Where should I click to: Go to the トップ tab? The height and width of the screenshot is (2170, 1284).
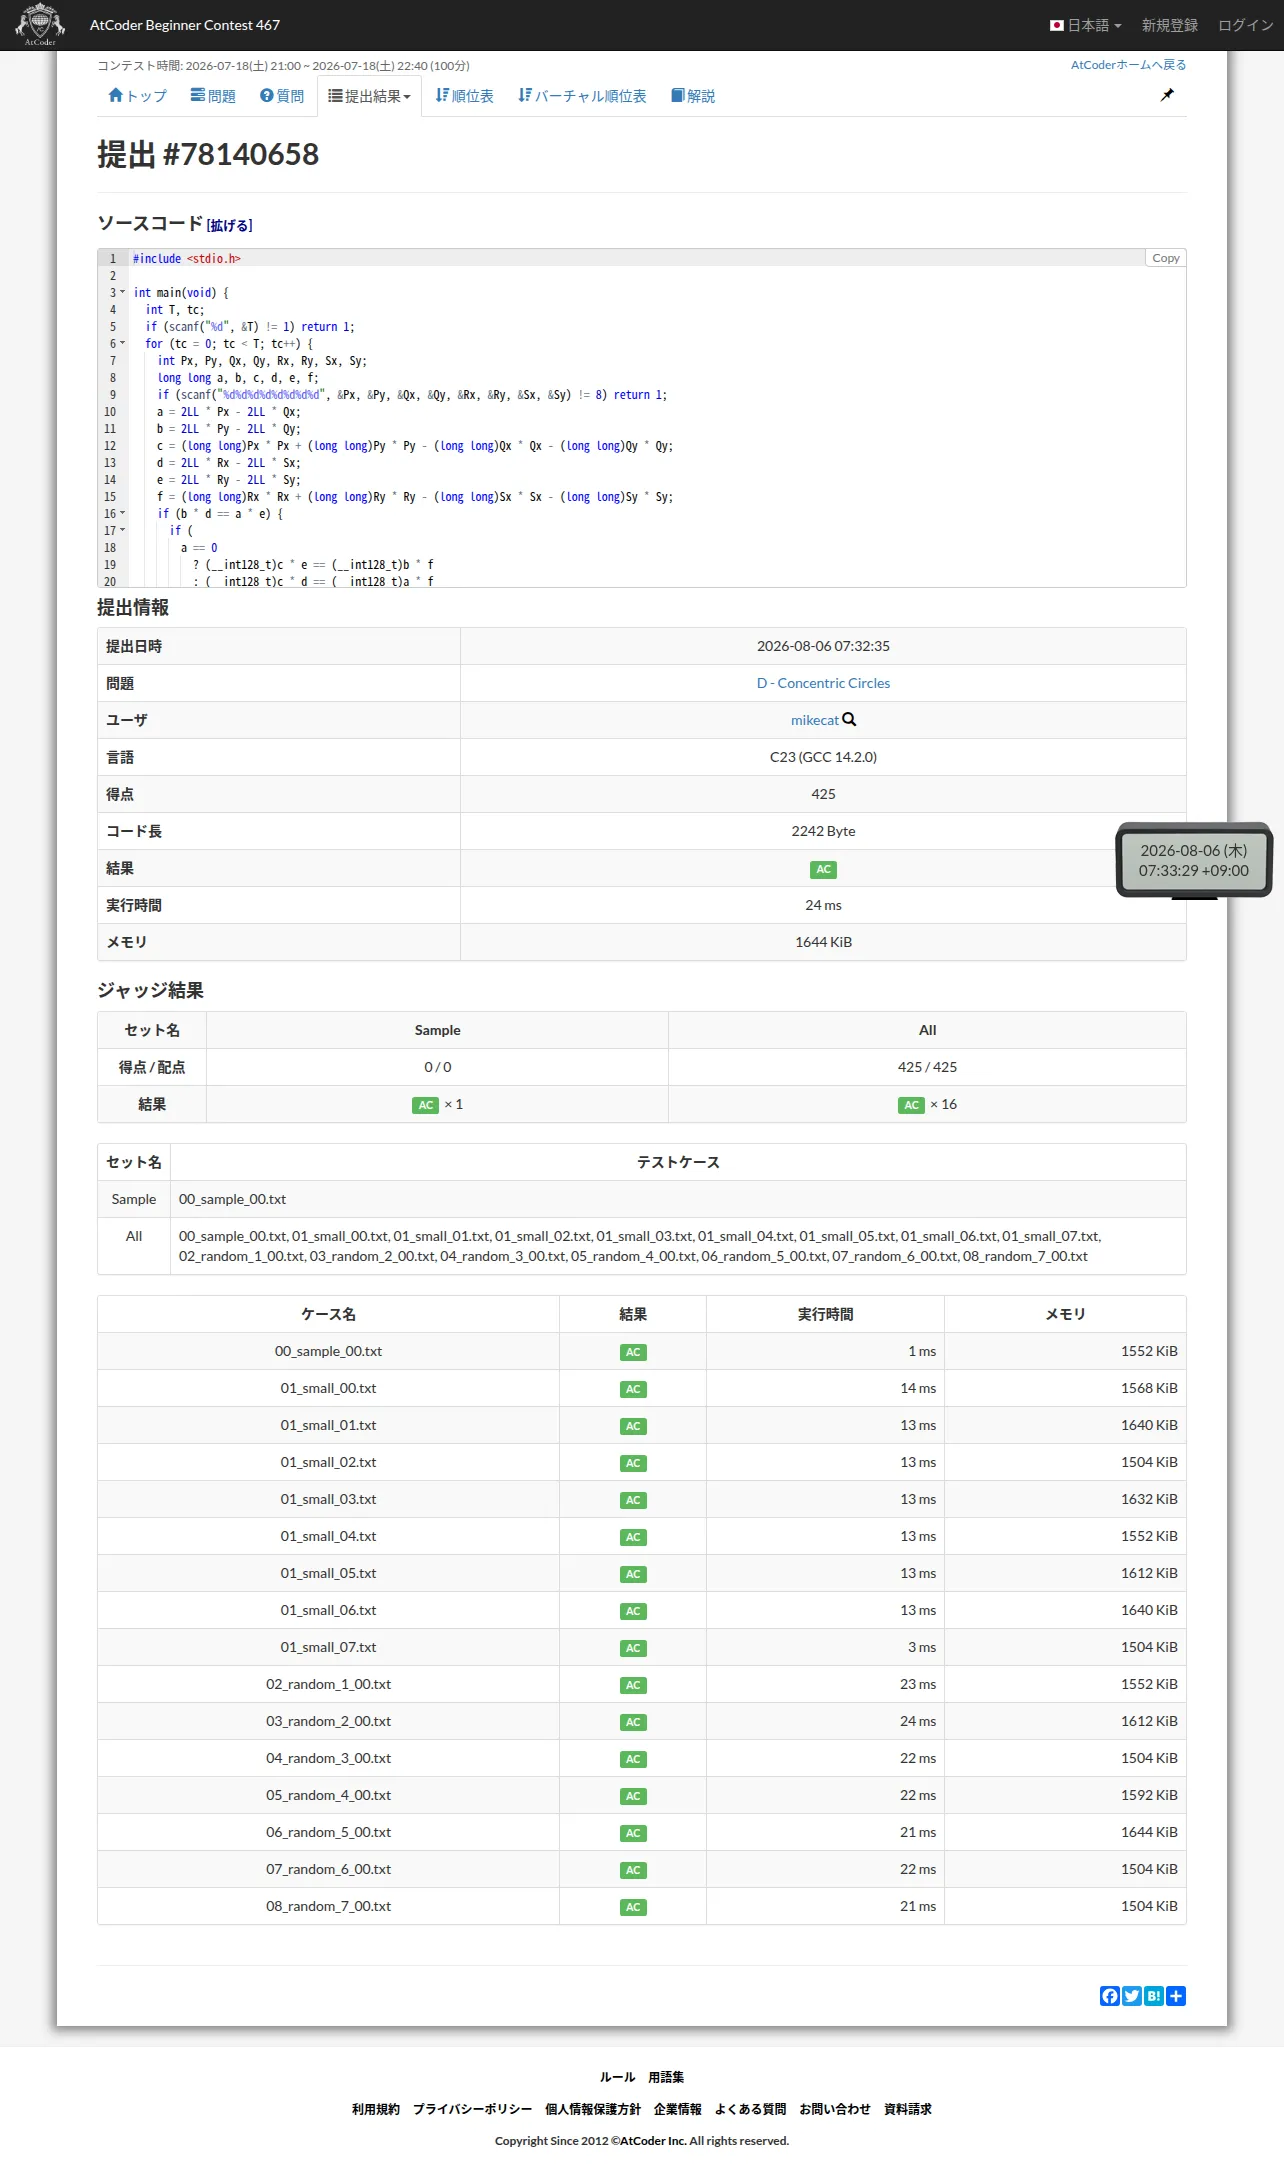tap(137, 96)
